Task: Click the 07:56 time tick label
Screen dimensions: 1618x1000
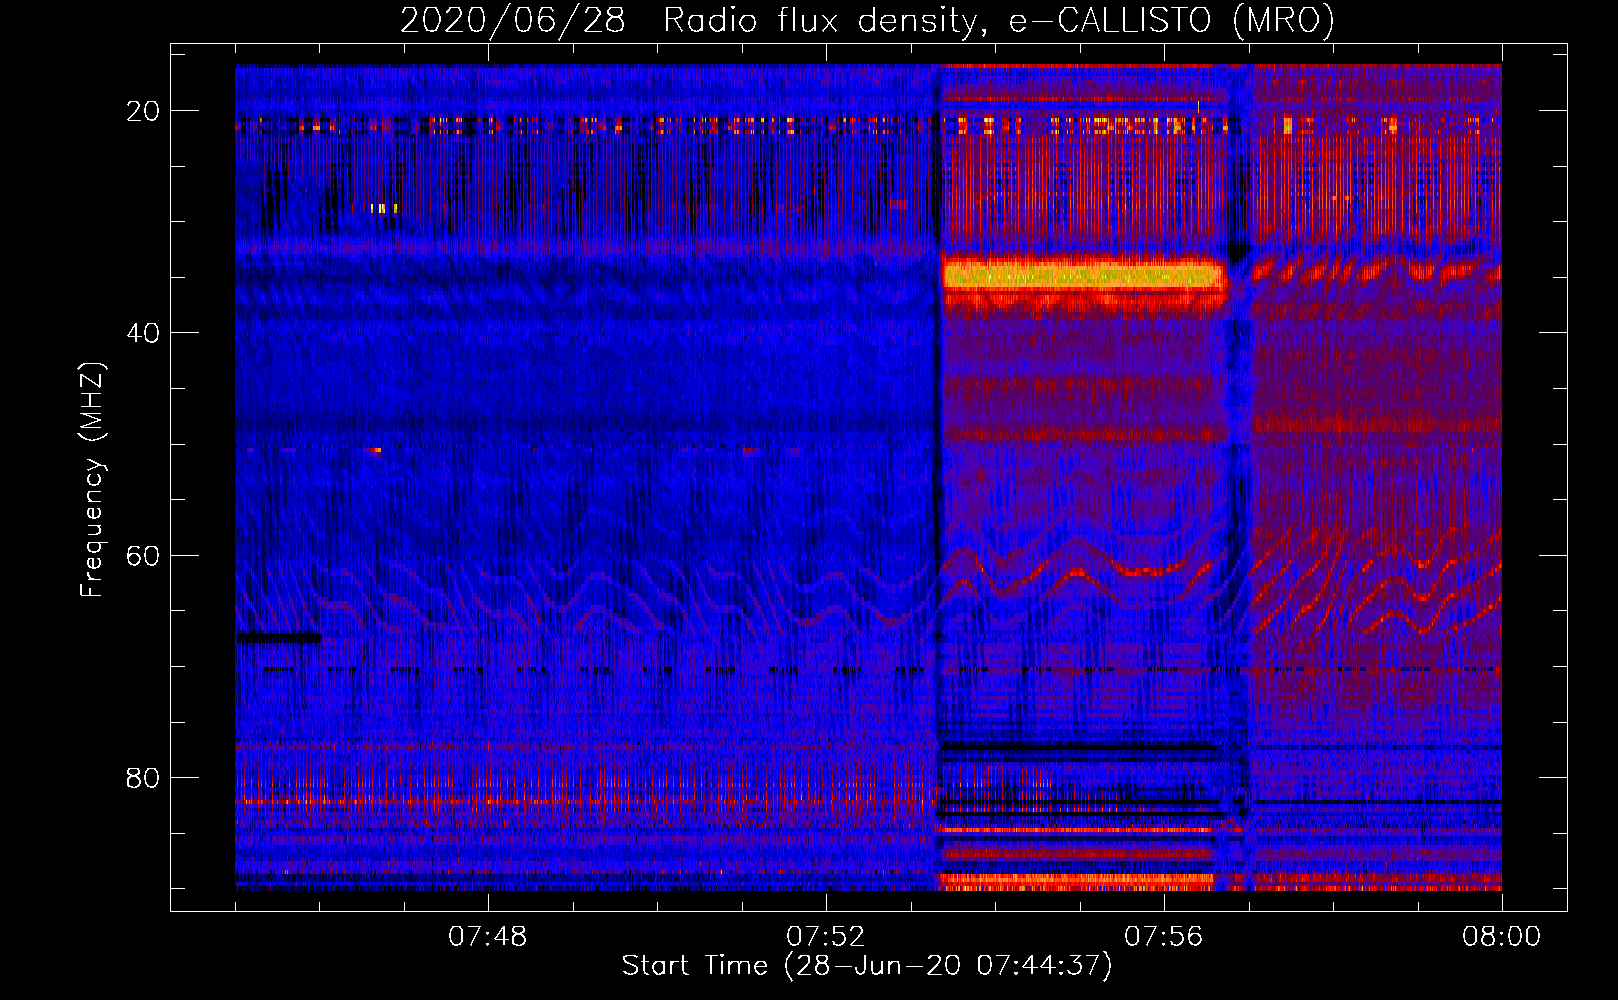Action: [1164, 937]
